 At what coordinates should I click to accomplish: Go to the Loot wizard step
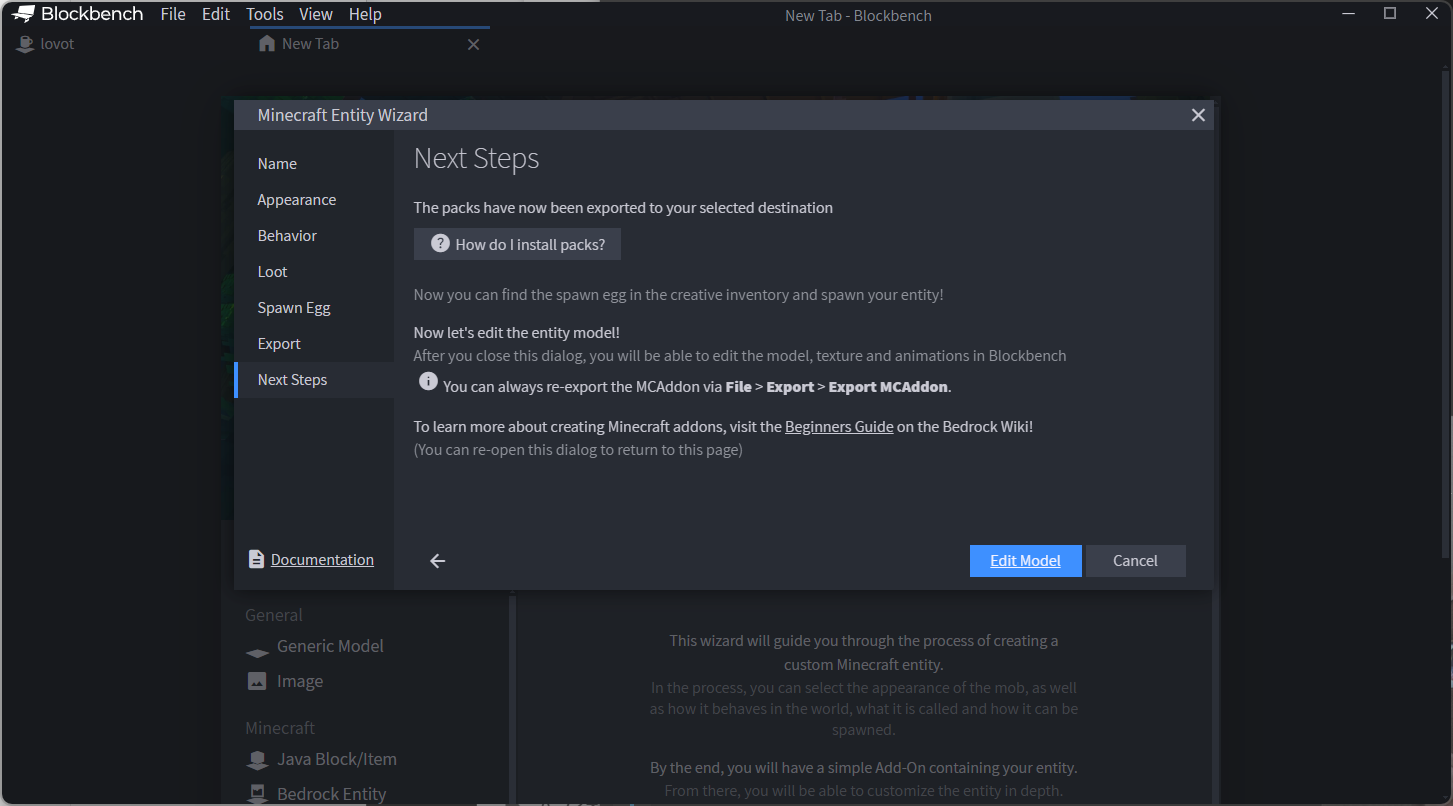coord(314,272)
